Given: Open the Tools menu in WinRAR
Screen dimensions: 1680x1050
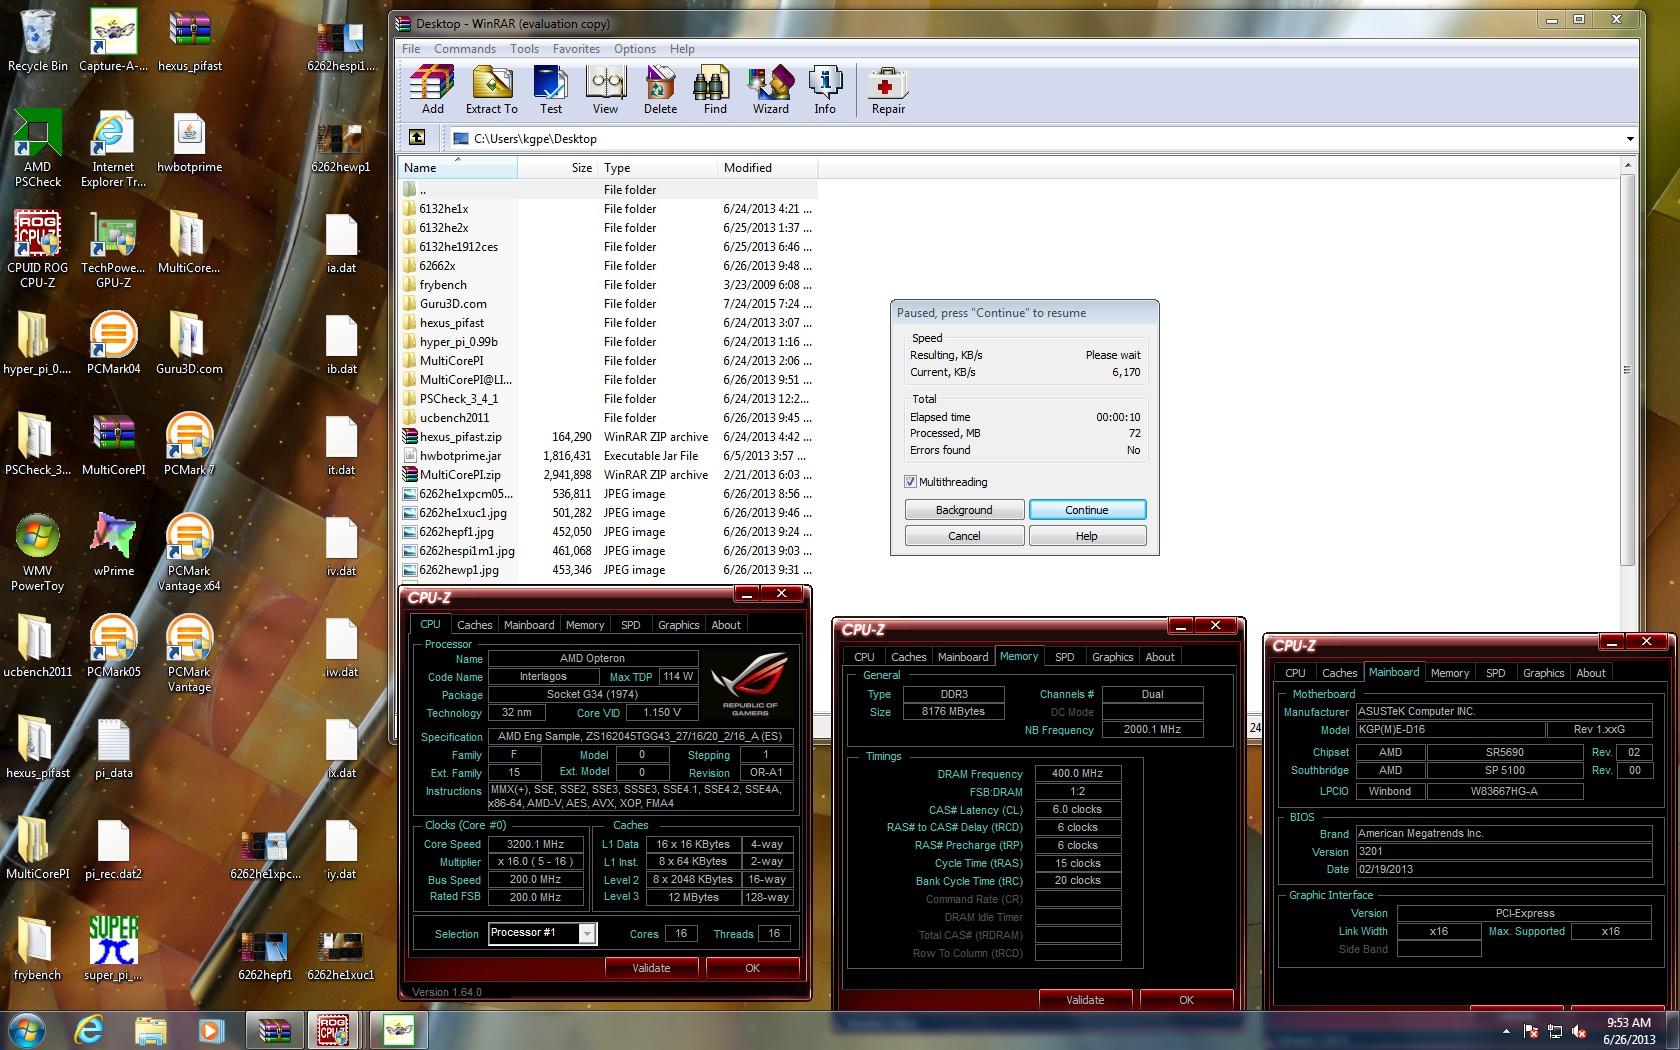Looking at the screenshot, I should coord(524,48).
